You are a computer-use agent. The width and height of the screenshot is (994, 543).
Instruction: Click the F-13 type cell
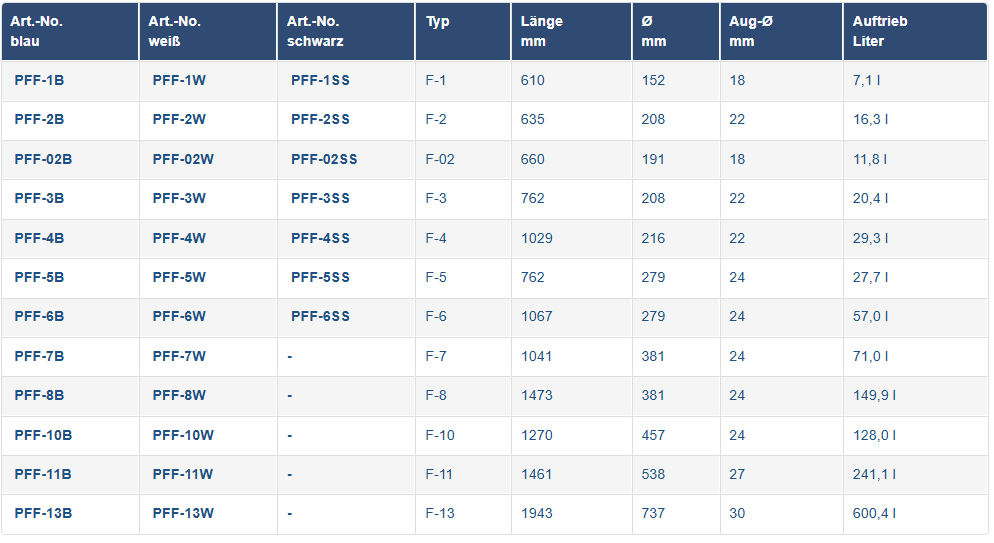[x=440, y=514]
